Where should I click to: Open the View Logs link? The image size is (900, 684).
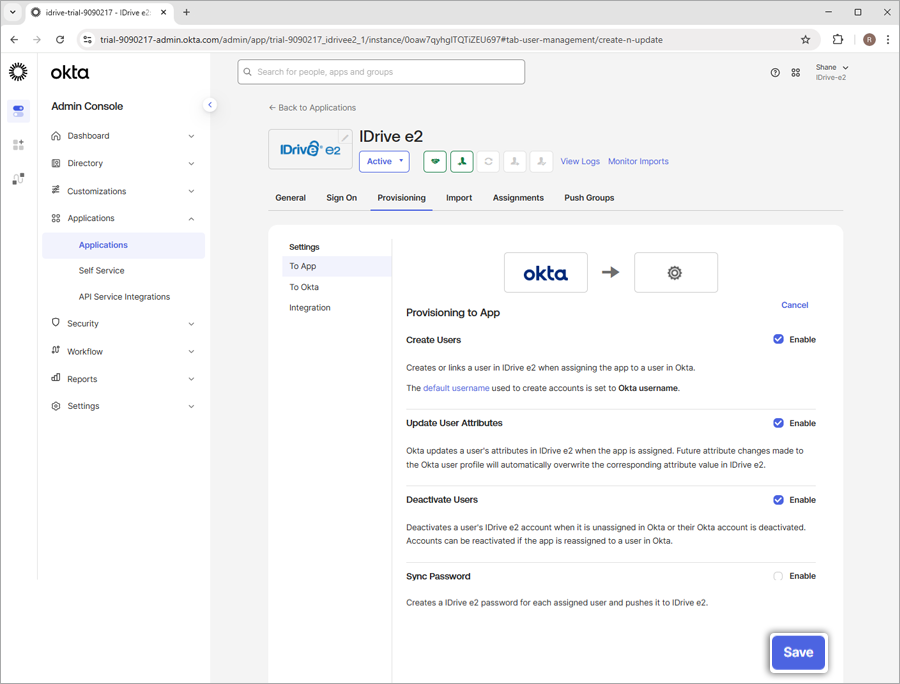tap(580, 161)
